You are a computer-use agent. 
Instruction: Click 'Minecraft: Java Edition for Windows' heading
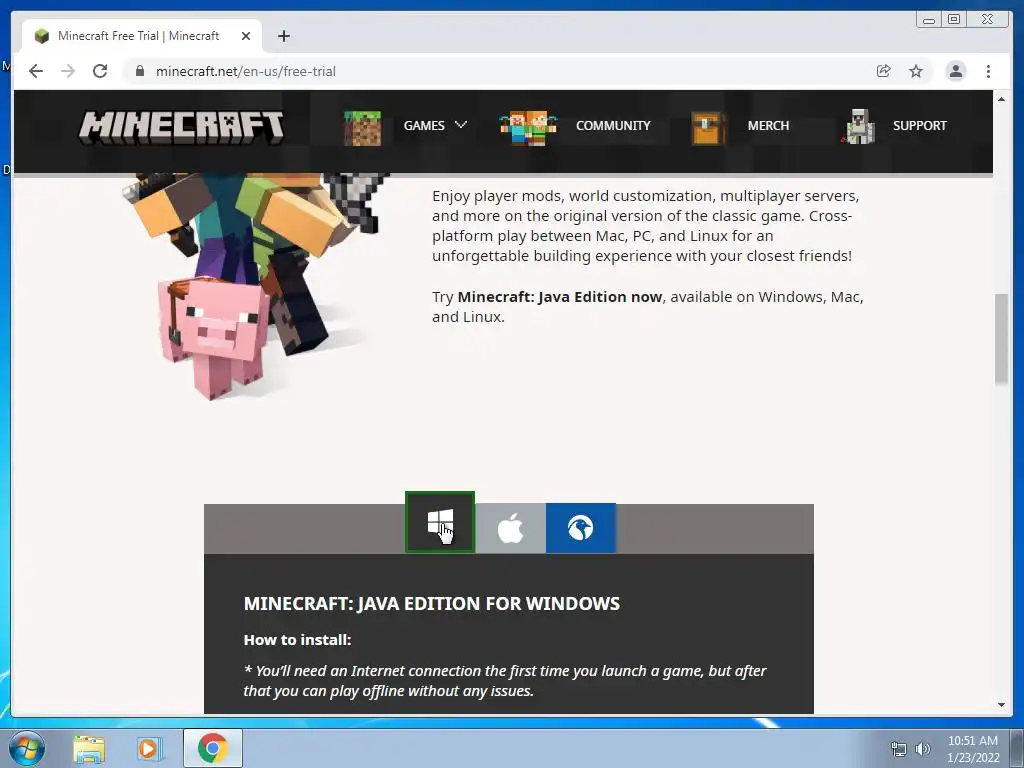click(432, 603)
